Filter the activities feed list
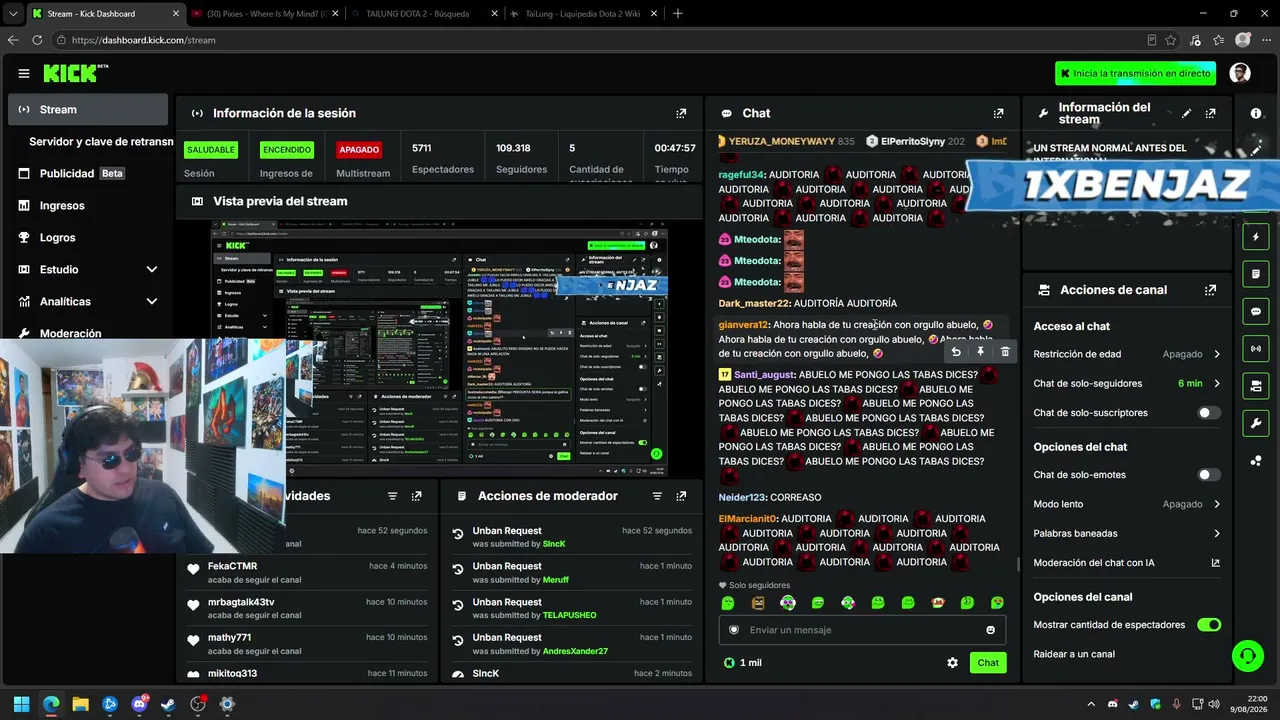1280x720 pixels. (392, 496)
